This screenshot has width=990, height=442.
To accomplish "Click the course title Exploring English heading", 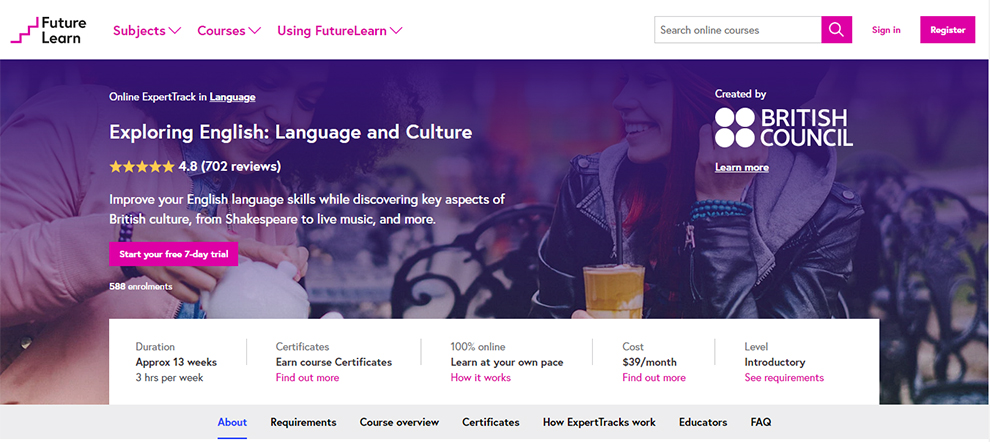I will pyautogui.click(x=290, y=133).
